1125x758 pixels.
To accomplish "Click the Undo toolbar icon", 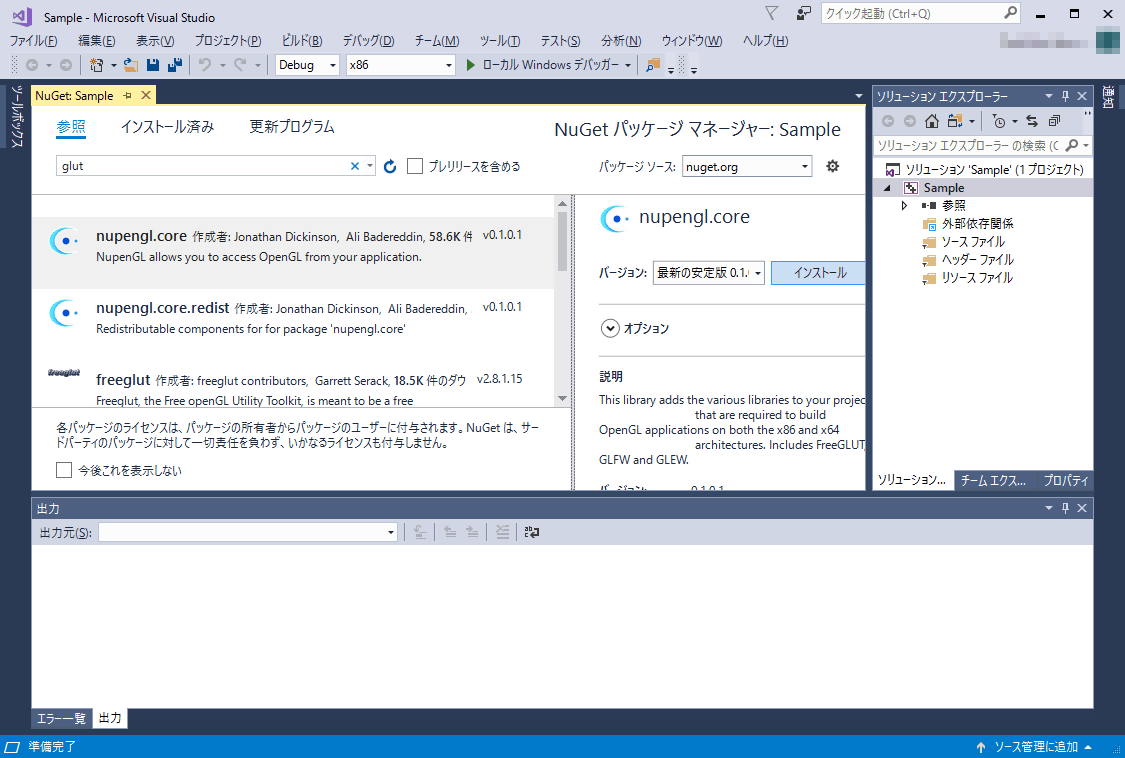I will point(205,65).
